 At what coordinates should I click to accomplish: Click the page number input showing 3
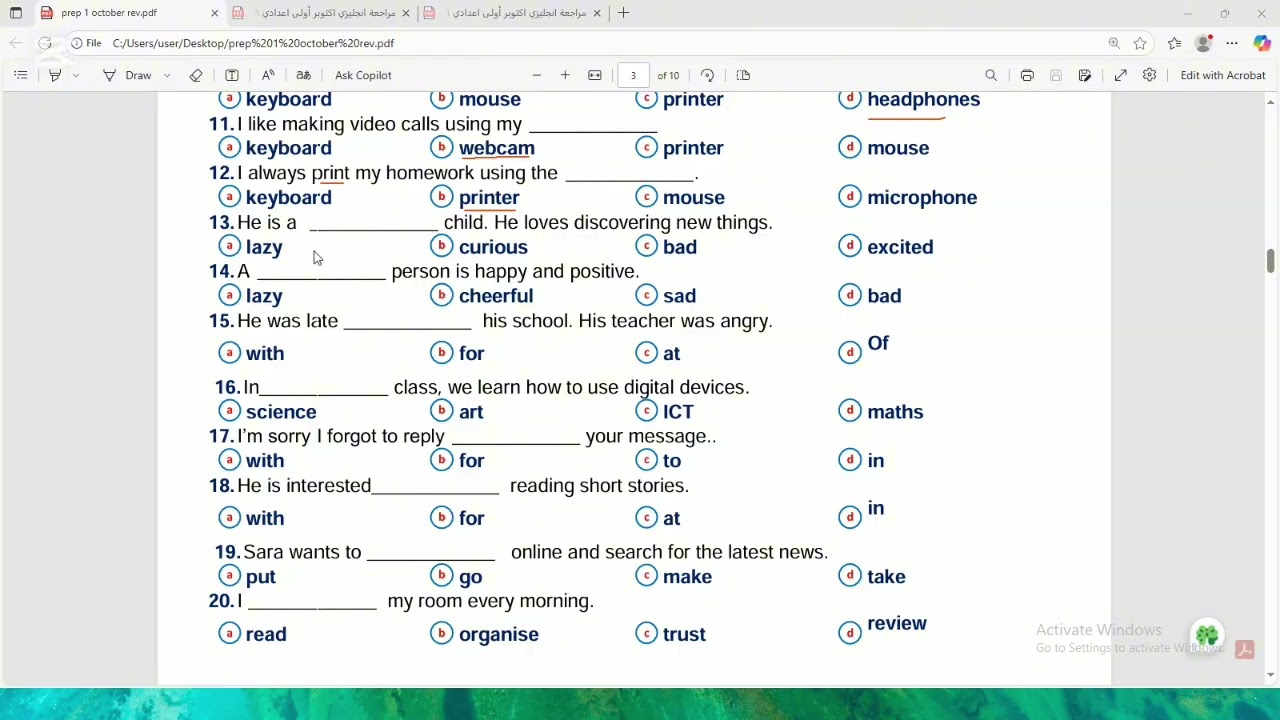tap(633, 75)
